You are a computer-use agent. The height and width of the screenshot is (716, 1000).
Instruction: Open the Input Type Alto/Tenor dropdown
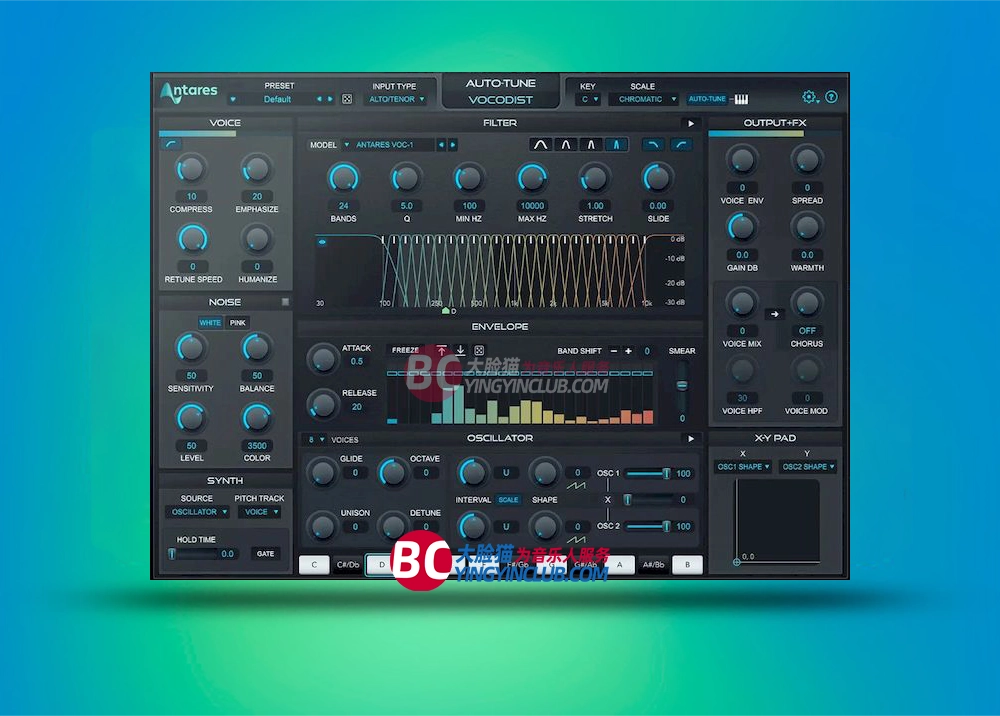(x=397, y=100)
